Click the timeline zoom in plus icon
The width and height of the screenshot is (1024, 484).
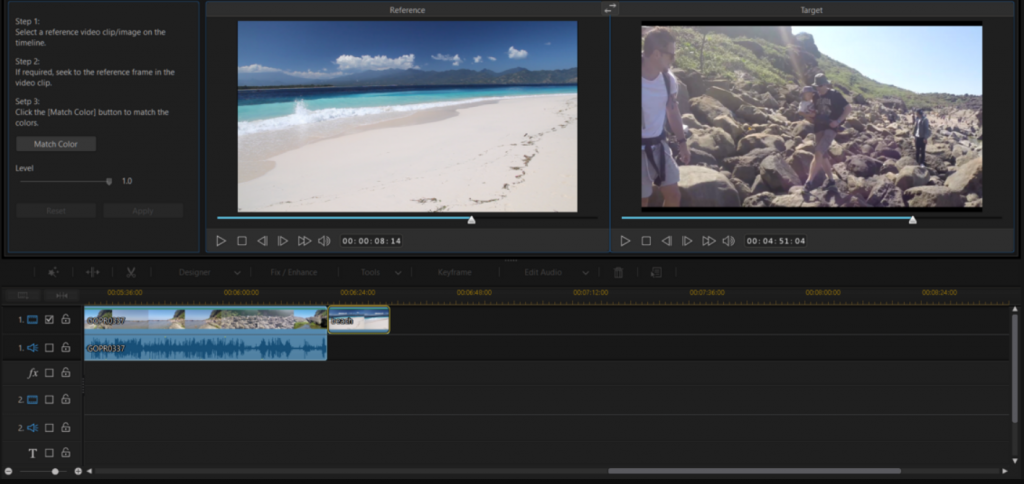click(78, 471)
